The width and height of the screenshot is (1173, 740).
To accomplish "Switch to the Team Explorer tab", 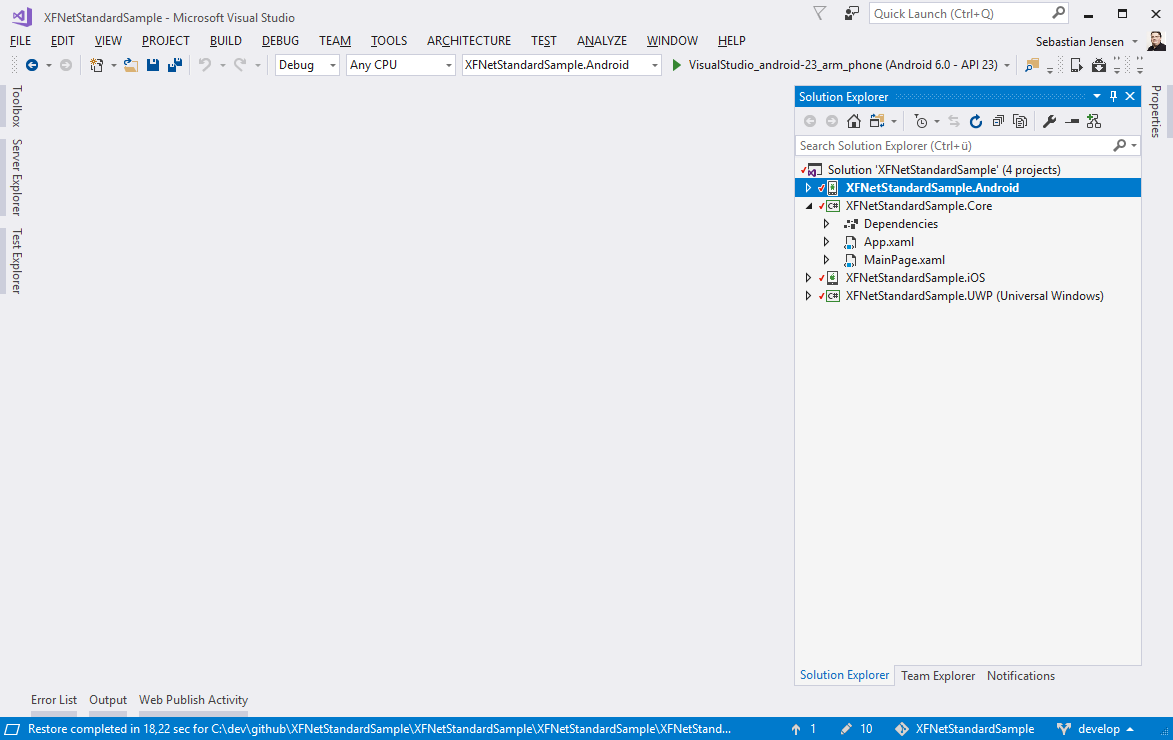I will [x=937, y=676].
